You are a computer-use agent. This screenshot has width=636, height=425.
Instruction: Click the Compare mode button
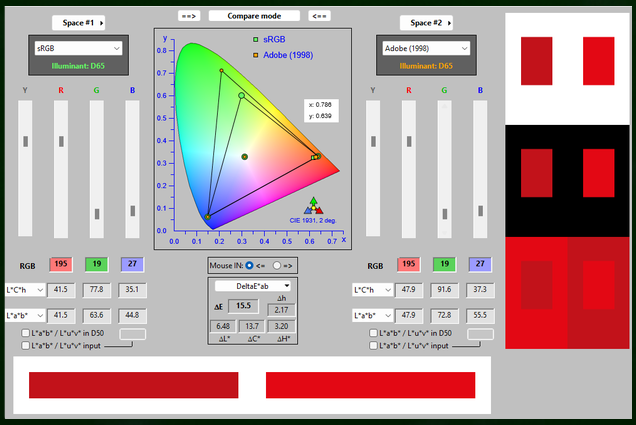254,16
